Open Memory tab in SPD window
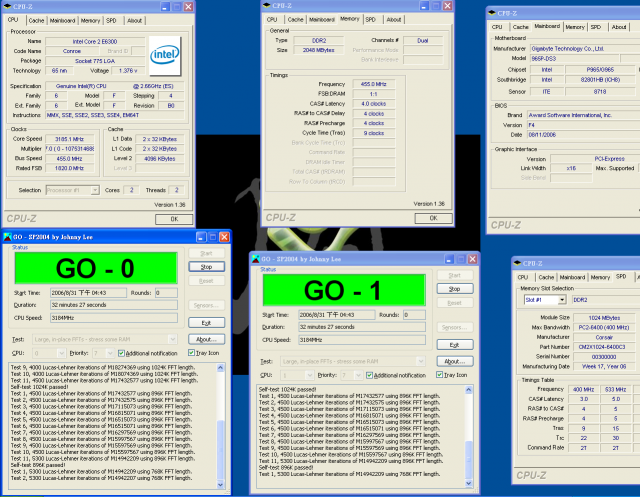640x497 pixels. point(600,277)
